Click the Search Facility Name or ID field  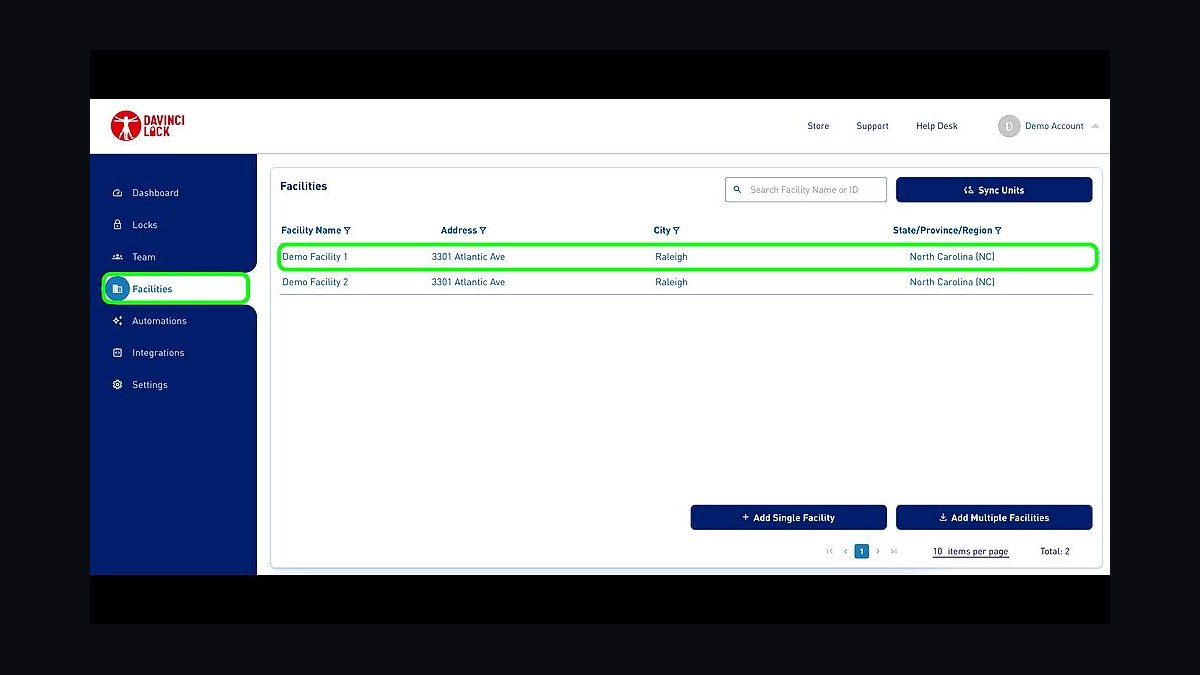pyautogui.click(x=806, y=190)
